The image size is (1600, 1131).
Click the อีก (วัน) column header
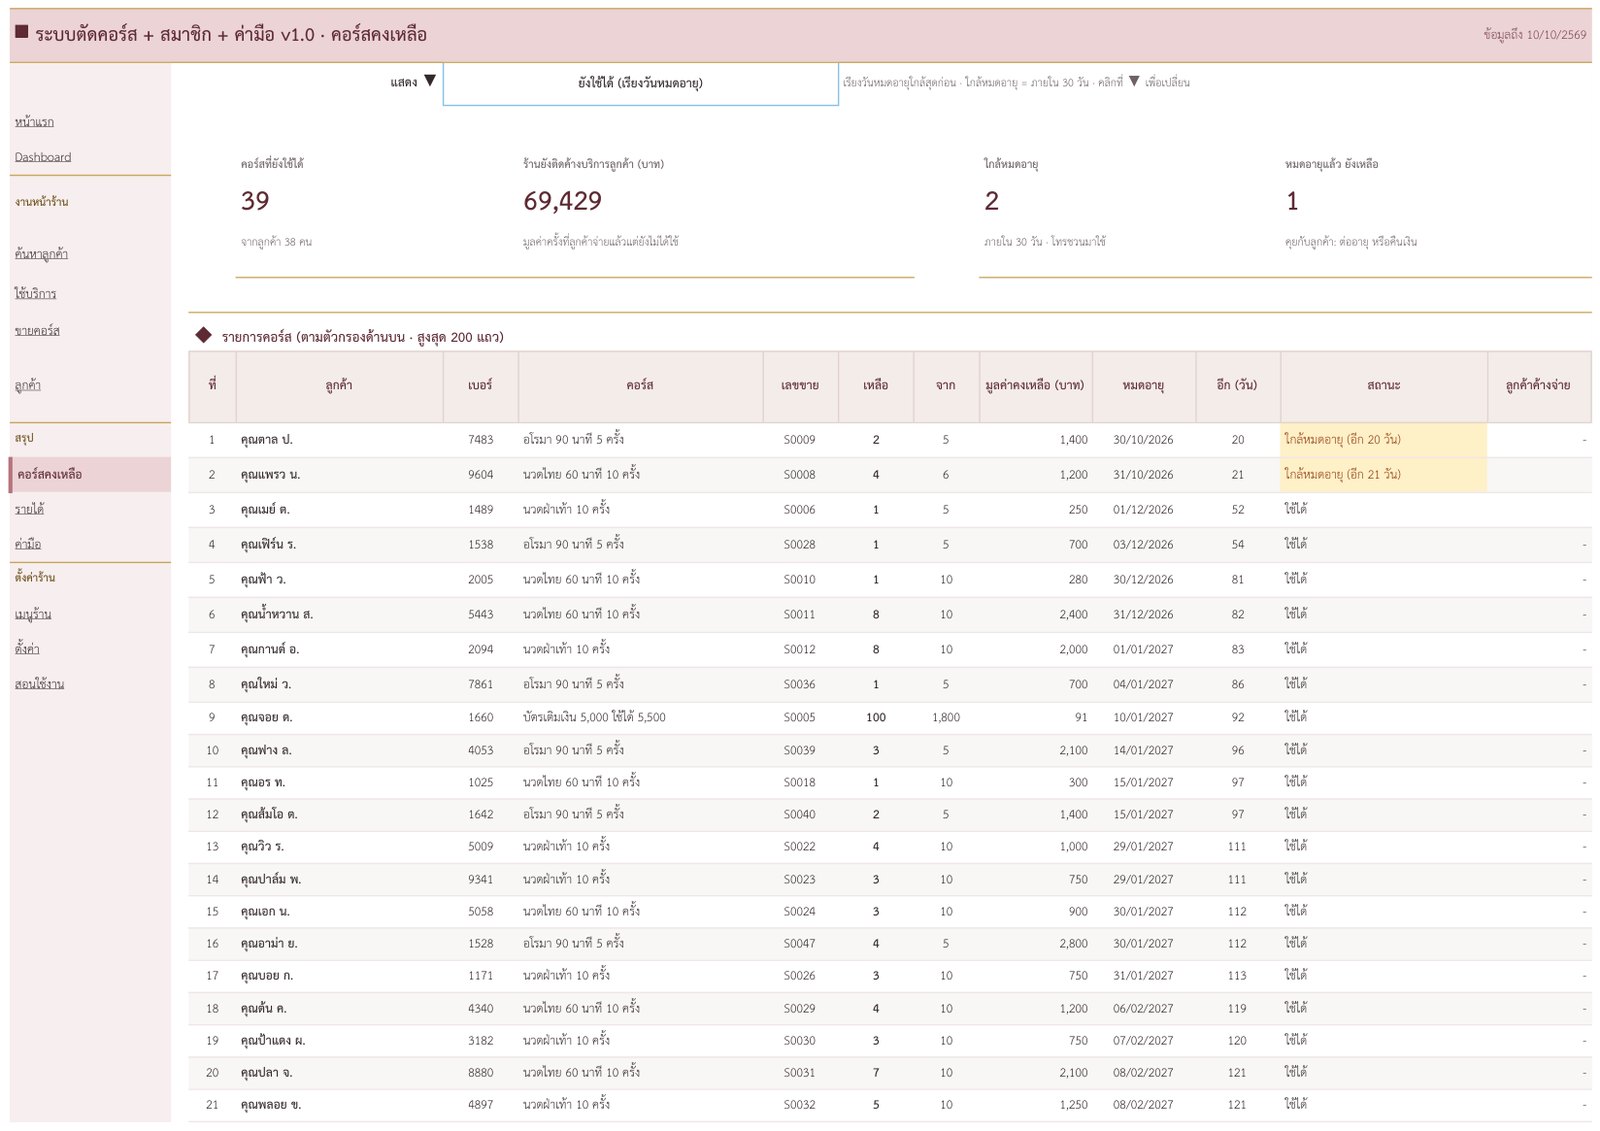coord(1237,386)
